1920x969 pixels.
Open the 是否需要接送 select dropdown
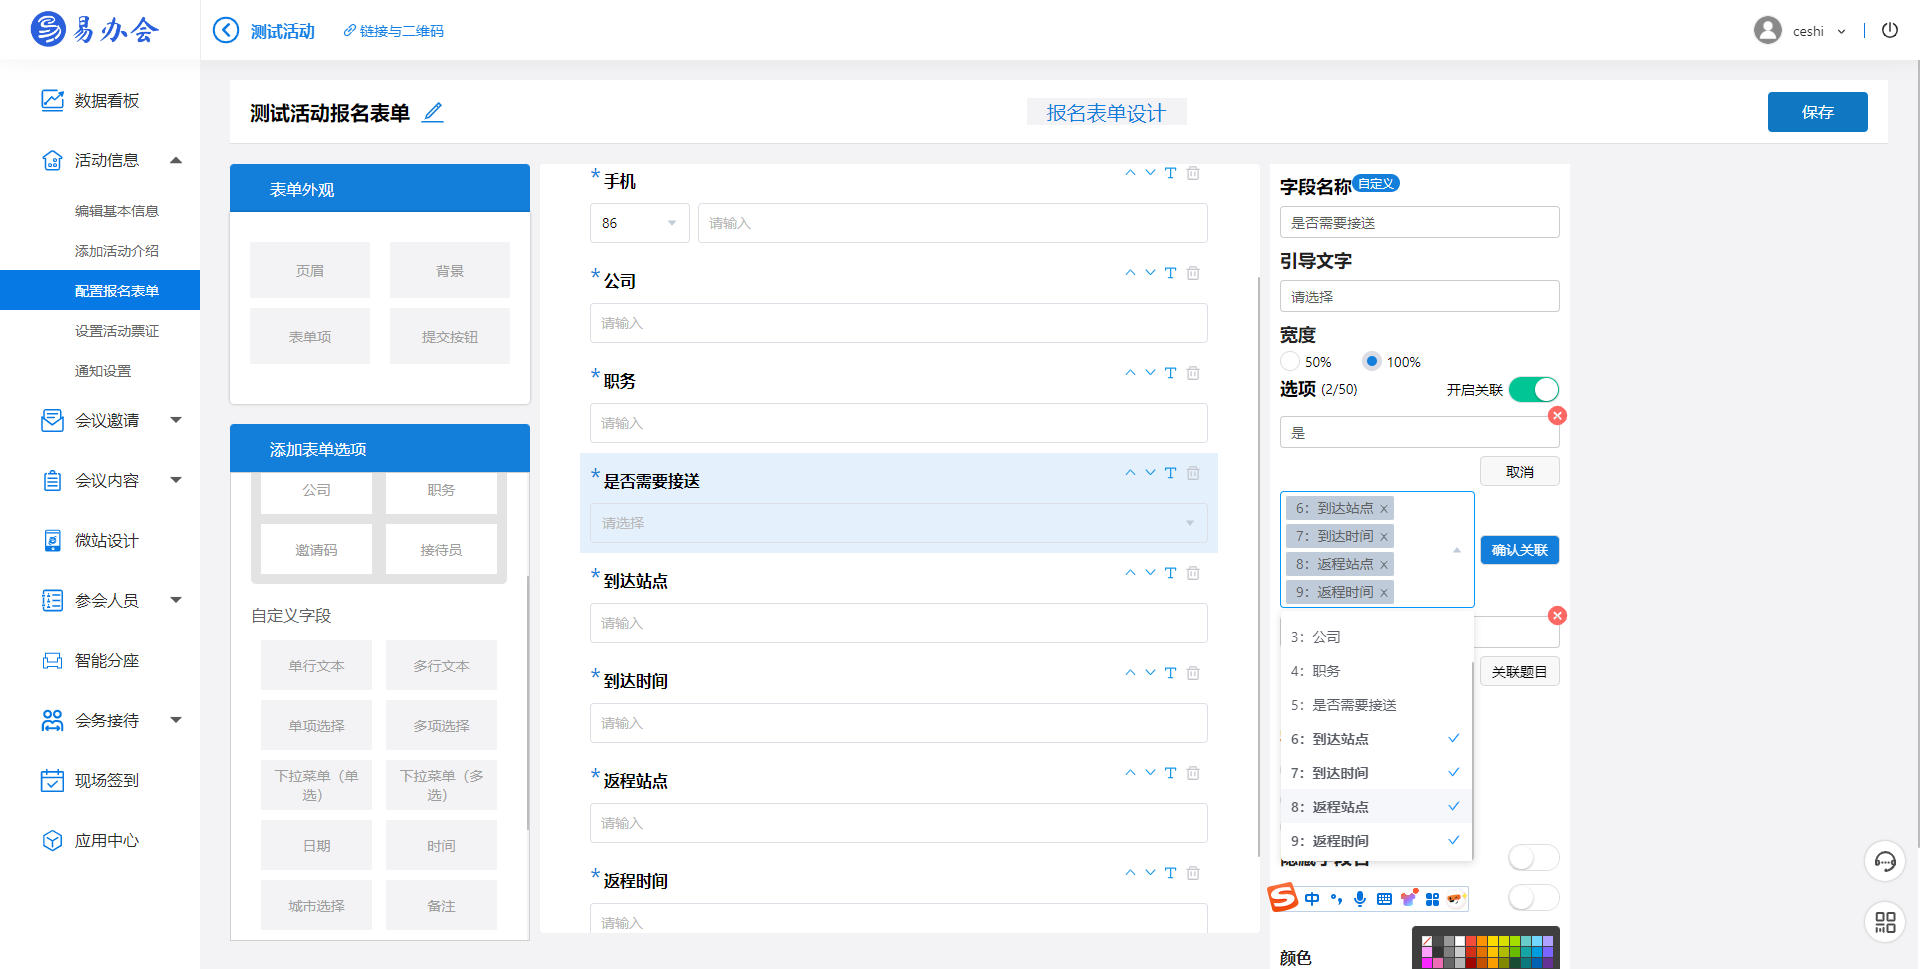898,523
